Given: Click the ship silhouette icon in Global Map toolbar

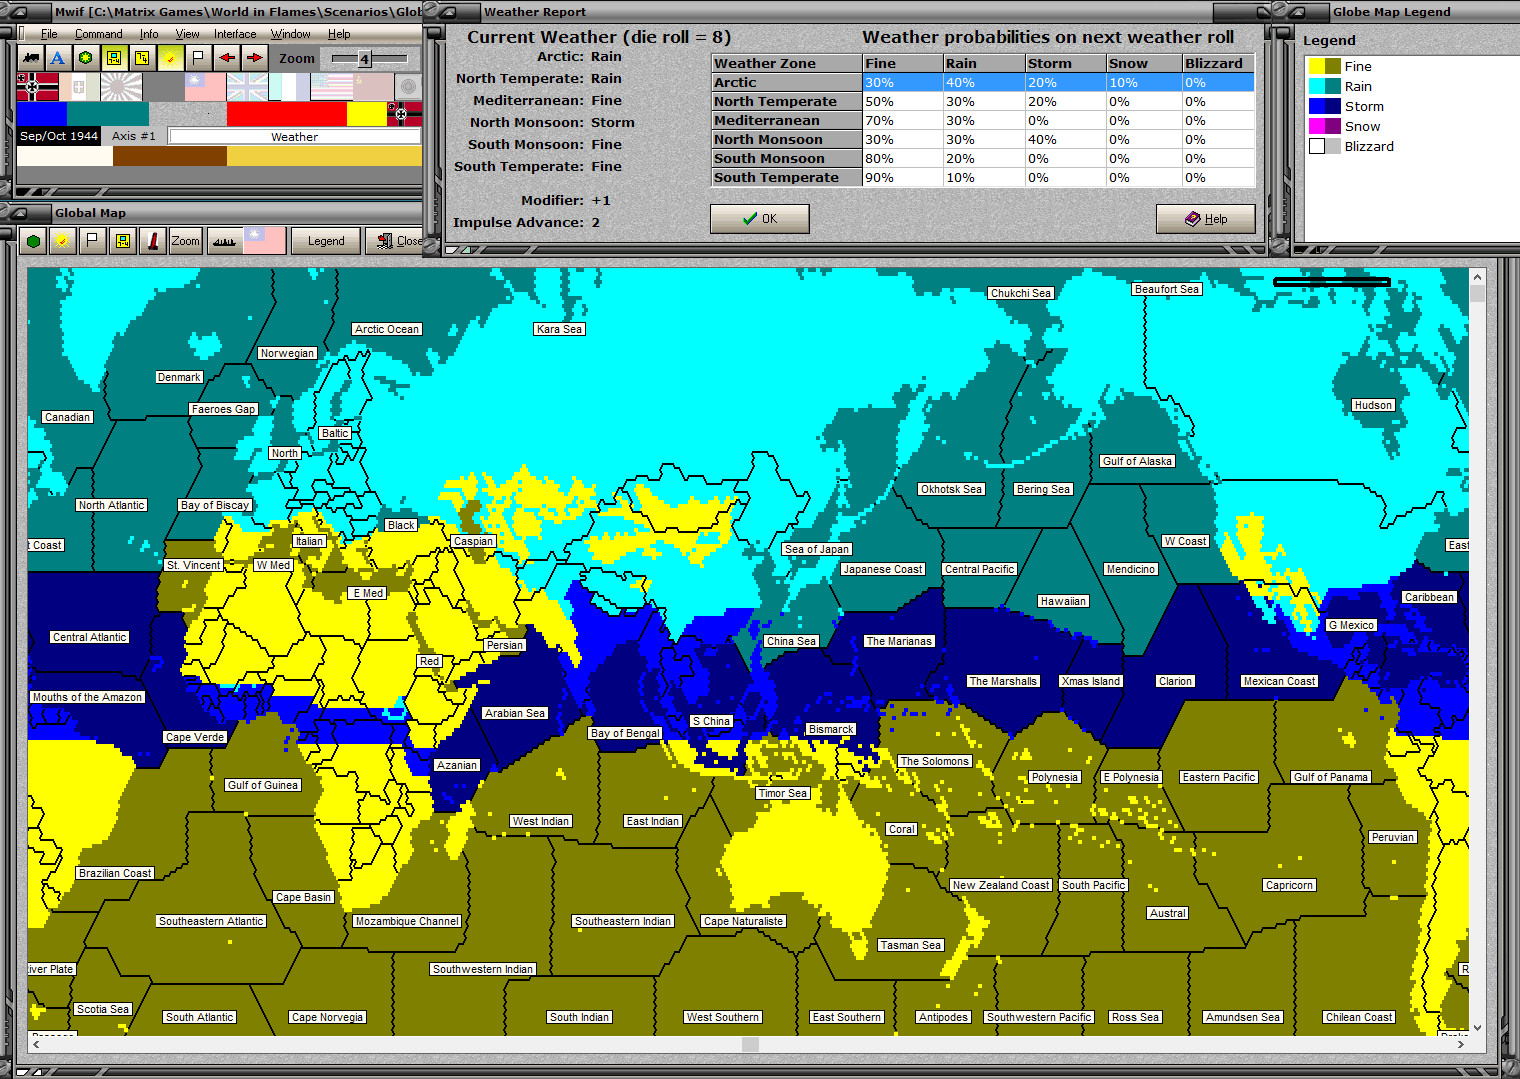Looking at the screenshot, I should click(x=224, y=241).
